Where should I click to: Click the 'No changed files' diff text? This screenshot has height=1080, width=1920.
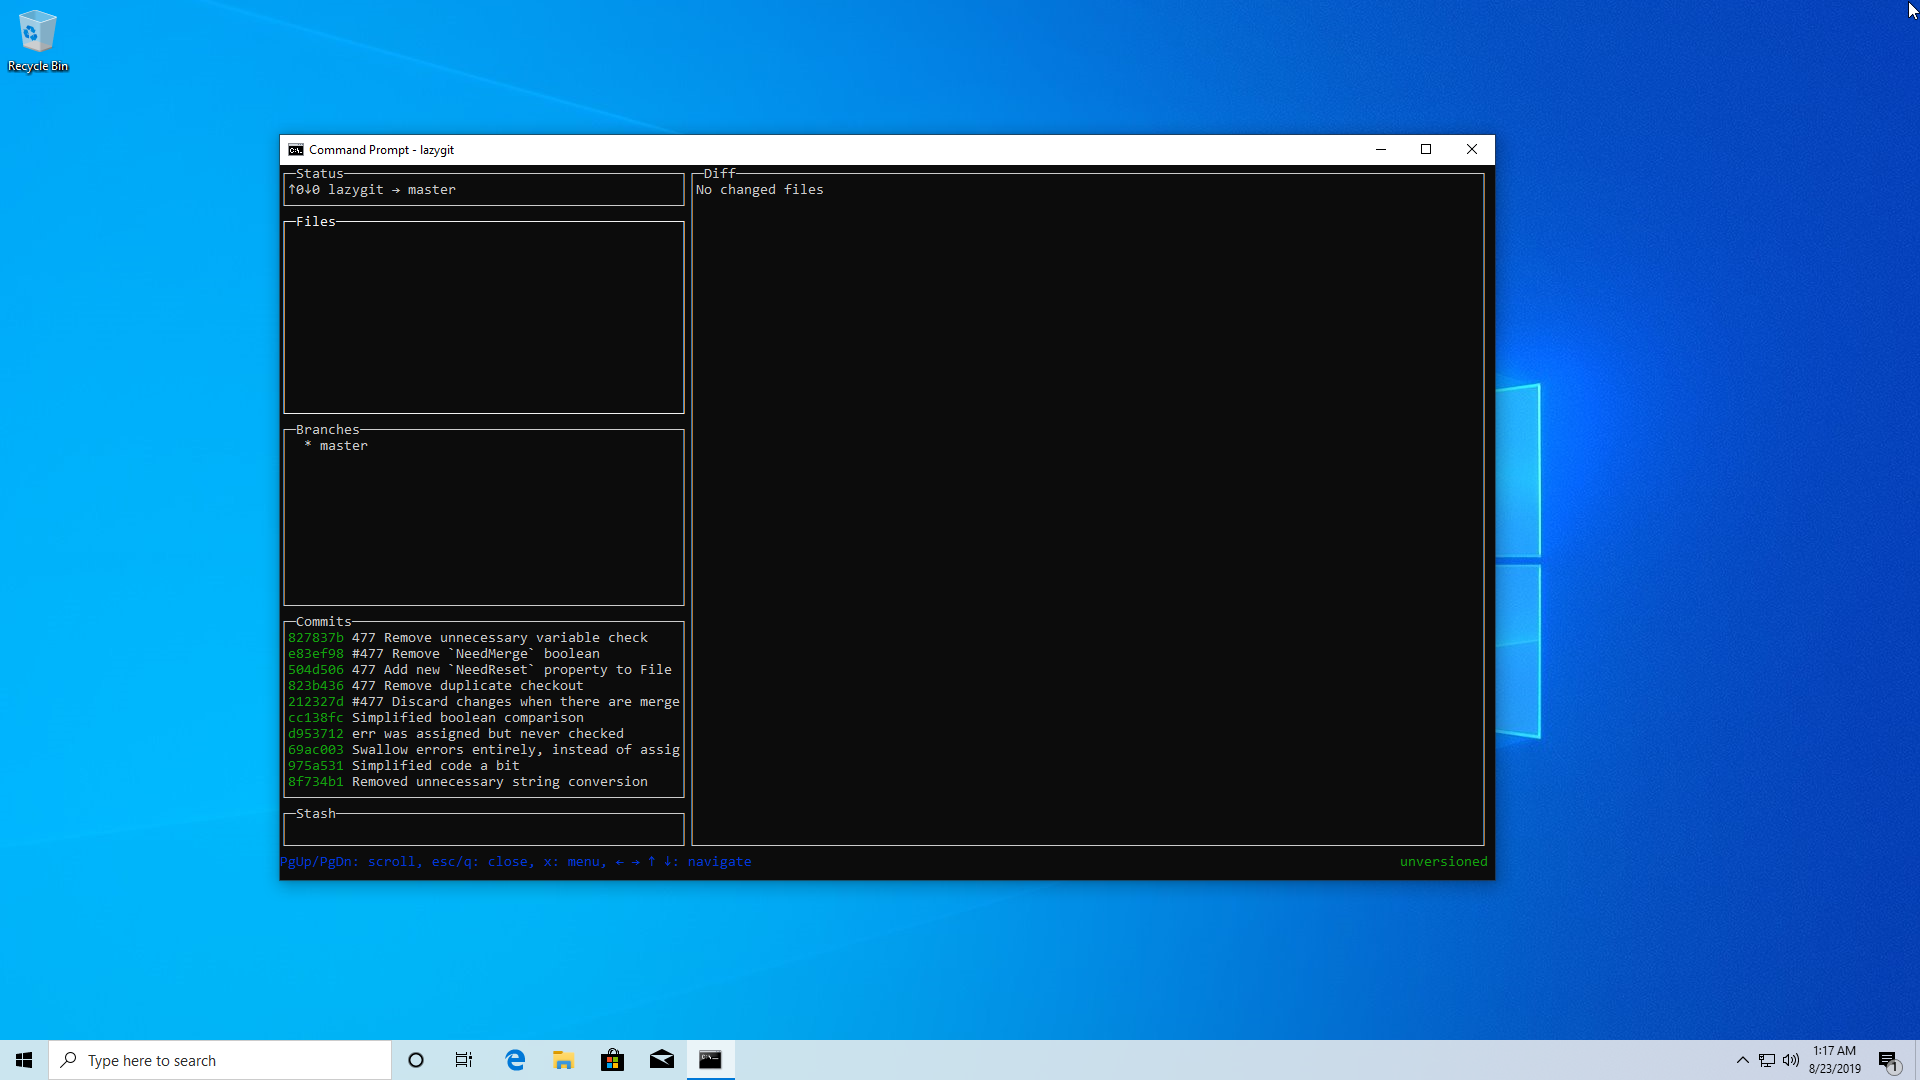[x=760, y=190]
